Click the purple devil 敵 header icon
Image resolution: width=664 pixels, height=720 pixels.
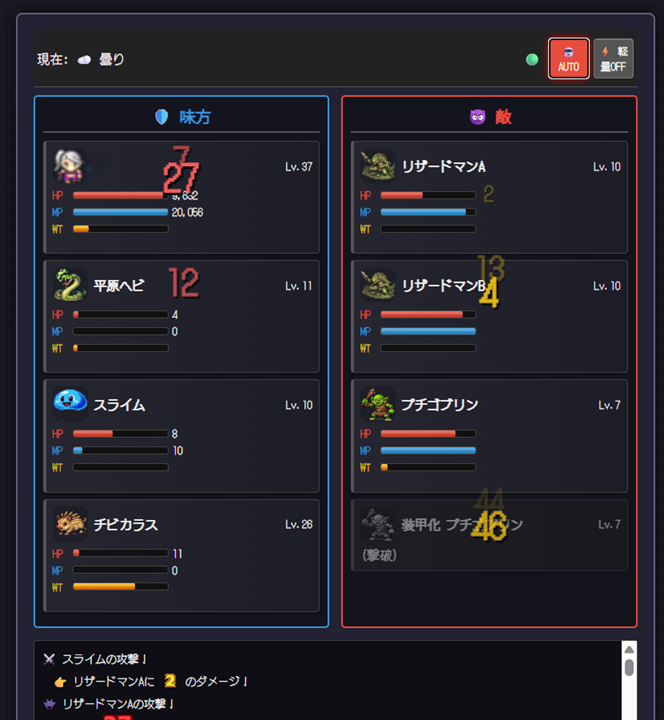click(478, 117)
